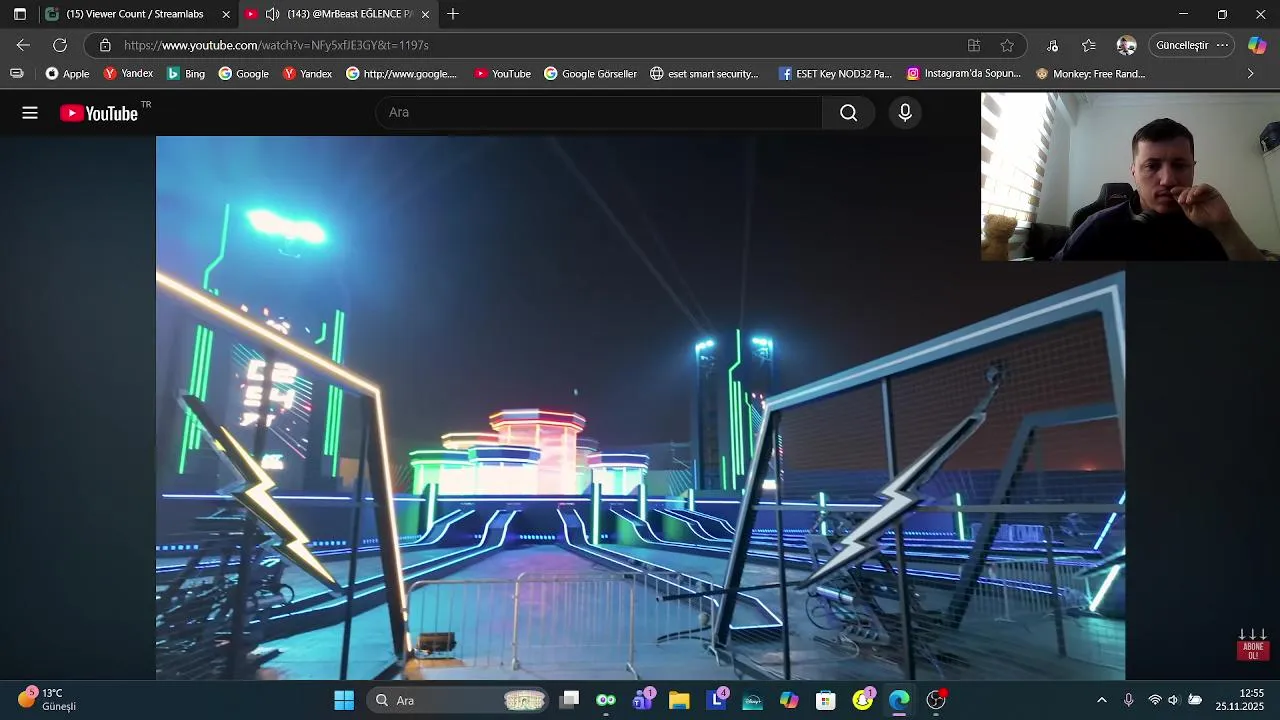Open the Windows Start menu

[x=344, y=700]
